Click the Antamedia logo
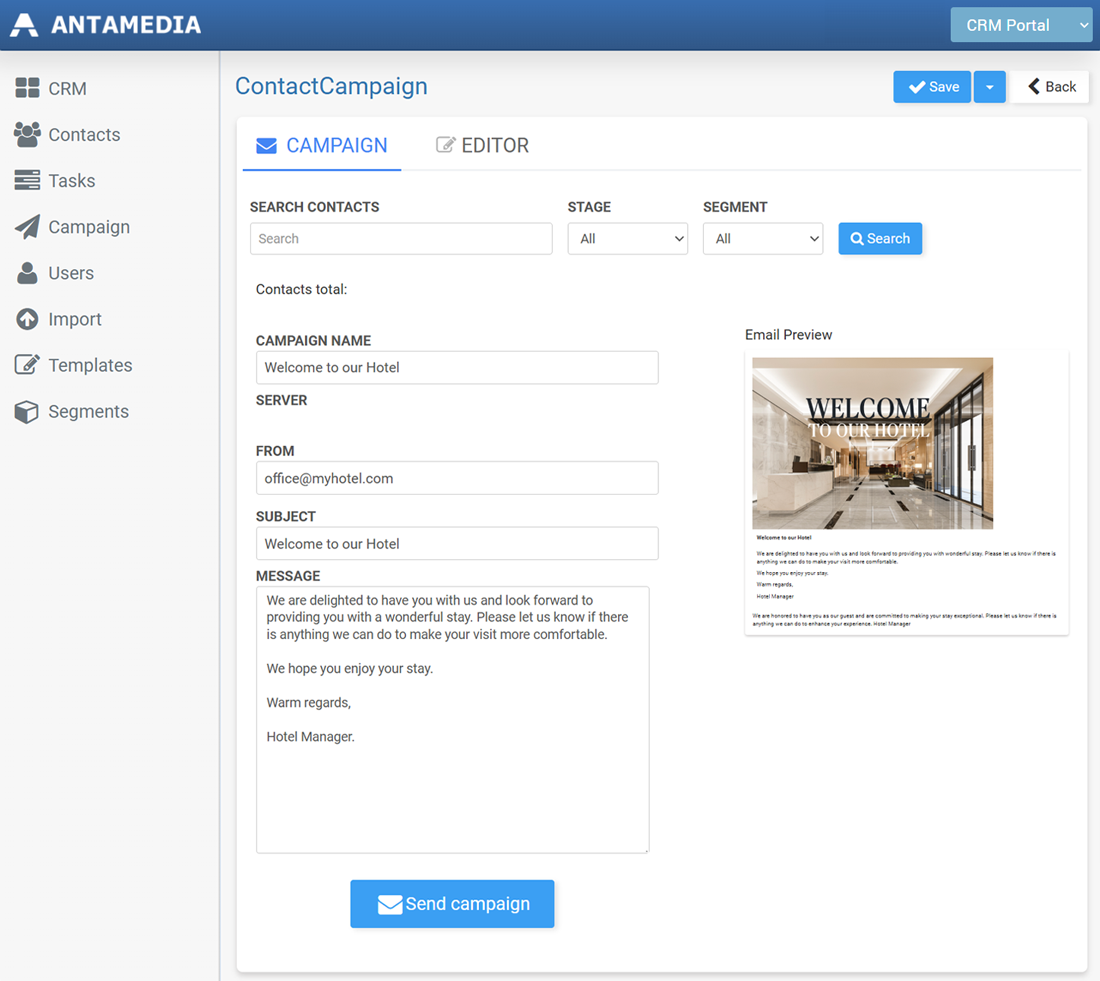 (x=106, y=25)
